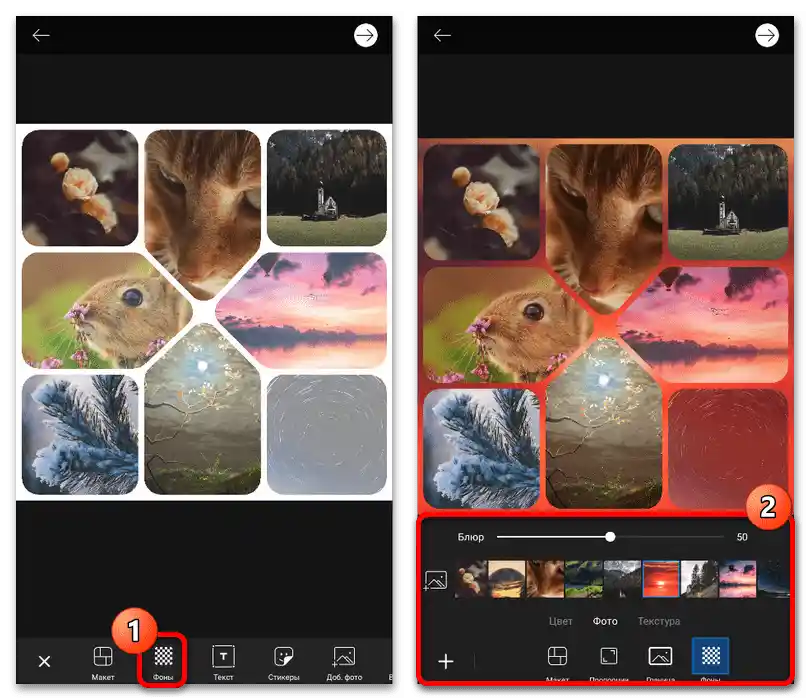Image resolution: width=810 pixels, height=700 pixels.
Task: Select green meadow thumbnail as background
Action: click(x=584, y=579)
